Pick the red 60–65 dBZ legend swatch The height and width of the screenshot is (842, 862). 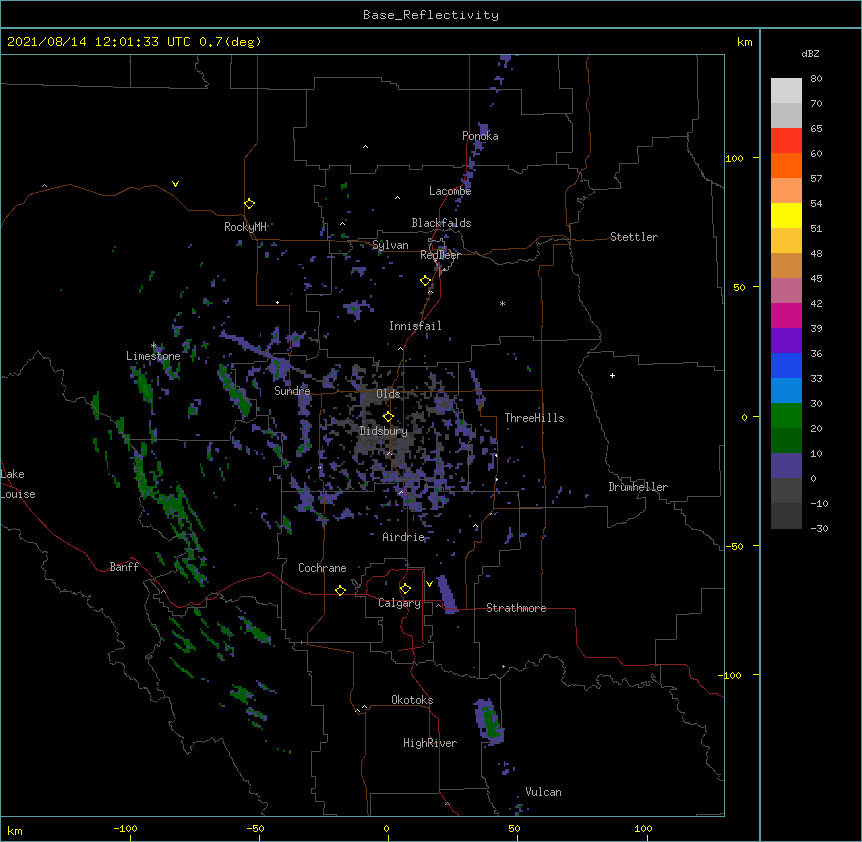tap(786, 140)
